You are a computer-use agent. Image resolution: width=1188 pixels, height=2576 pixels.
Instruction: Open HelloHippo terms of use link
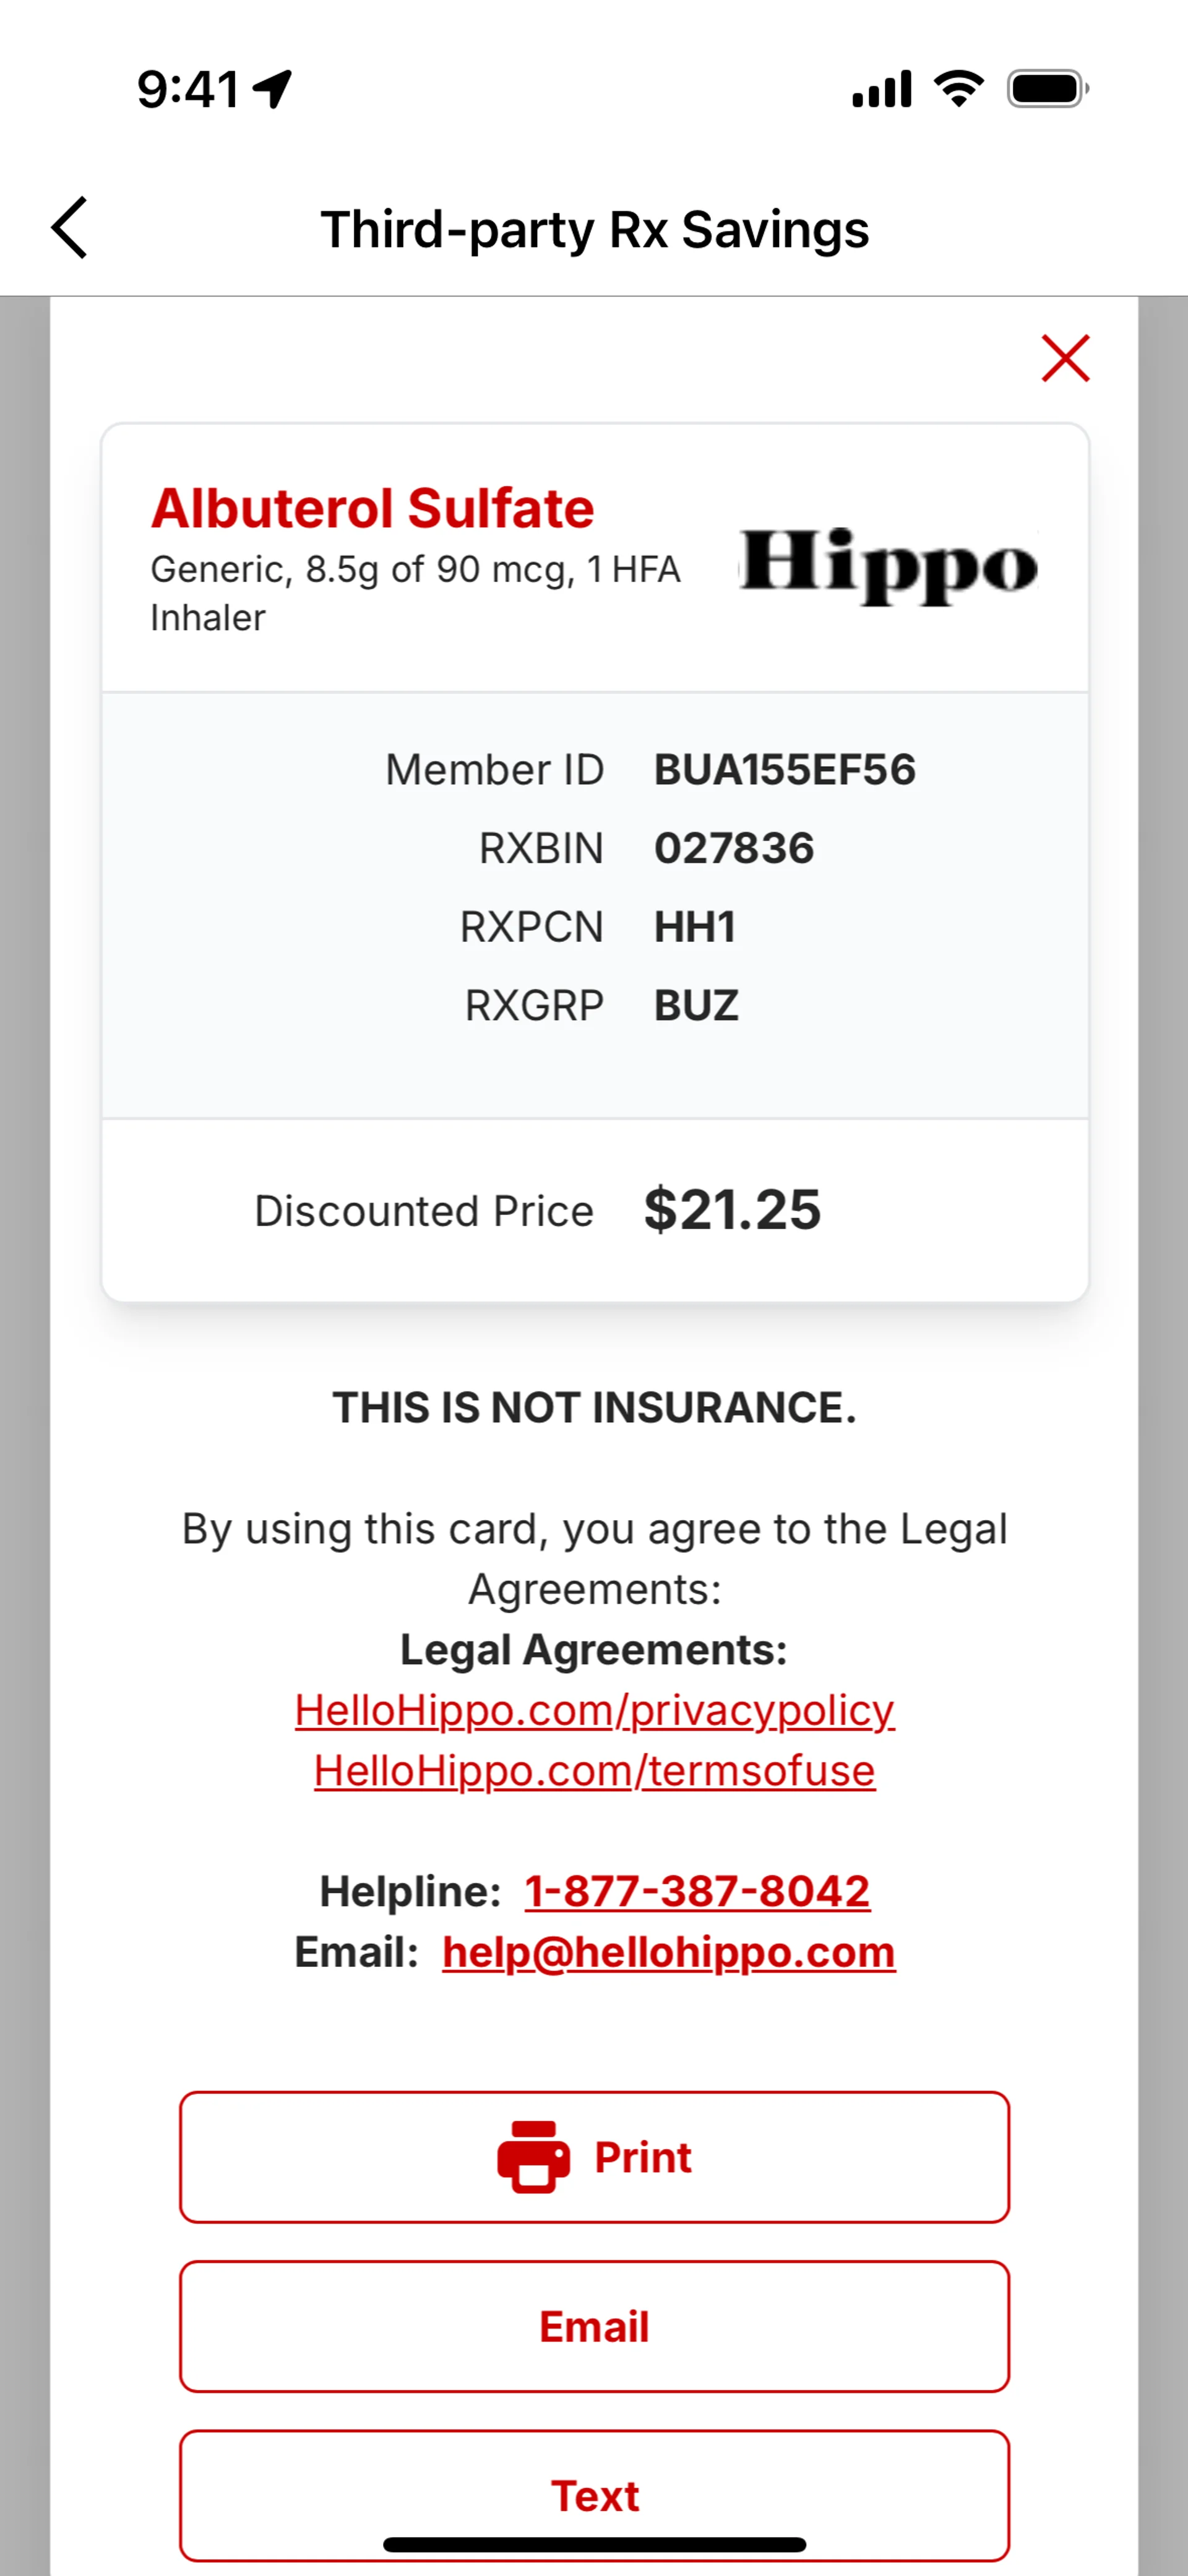[x=594, y=1771]
